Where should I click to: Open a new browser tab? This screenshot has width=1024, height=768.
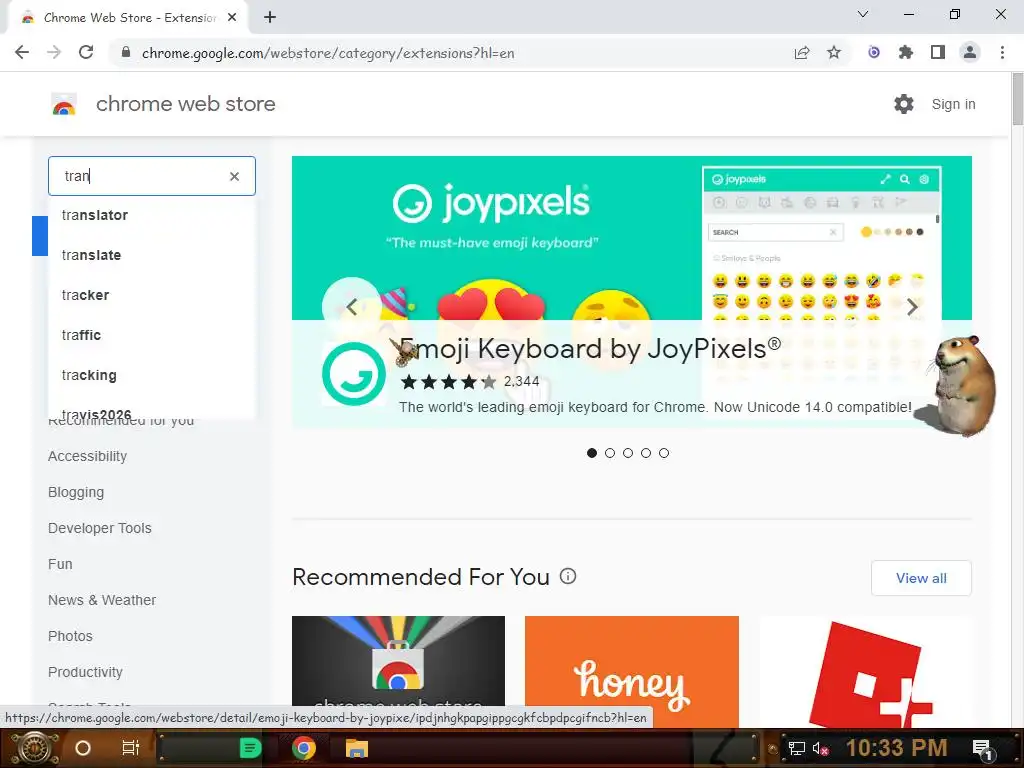pyautogui.click(x=270, y=18)
